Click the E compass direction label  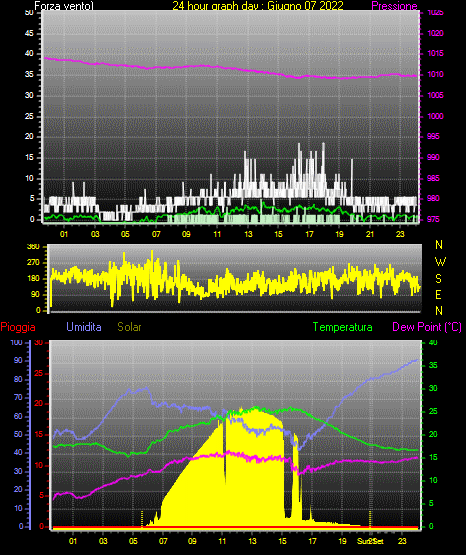(438, 294)
